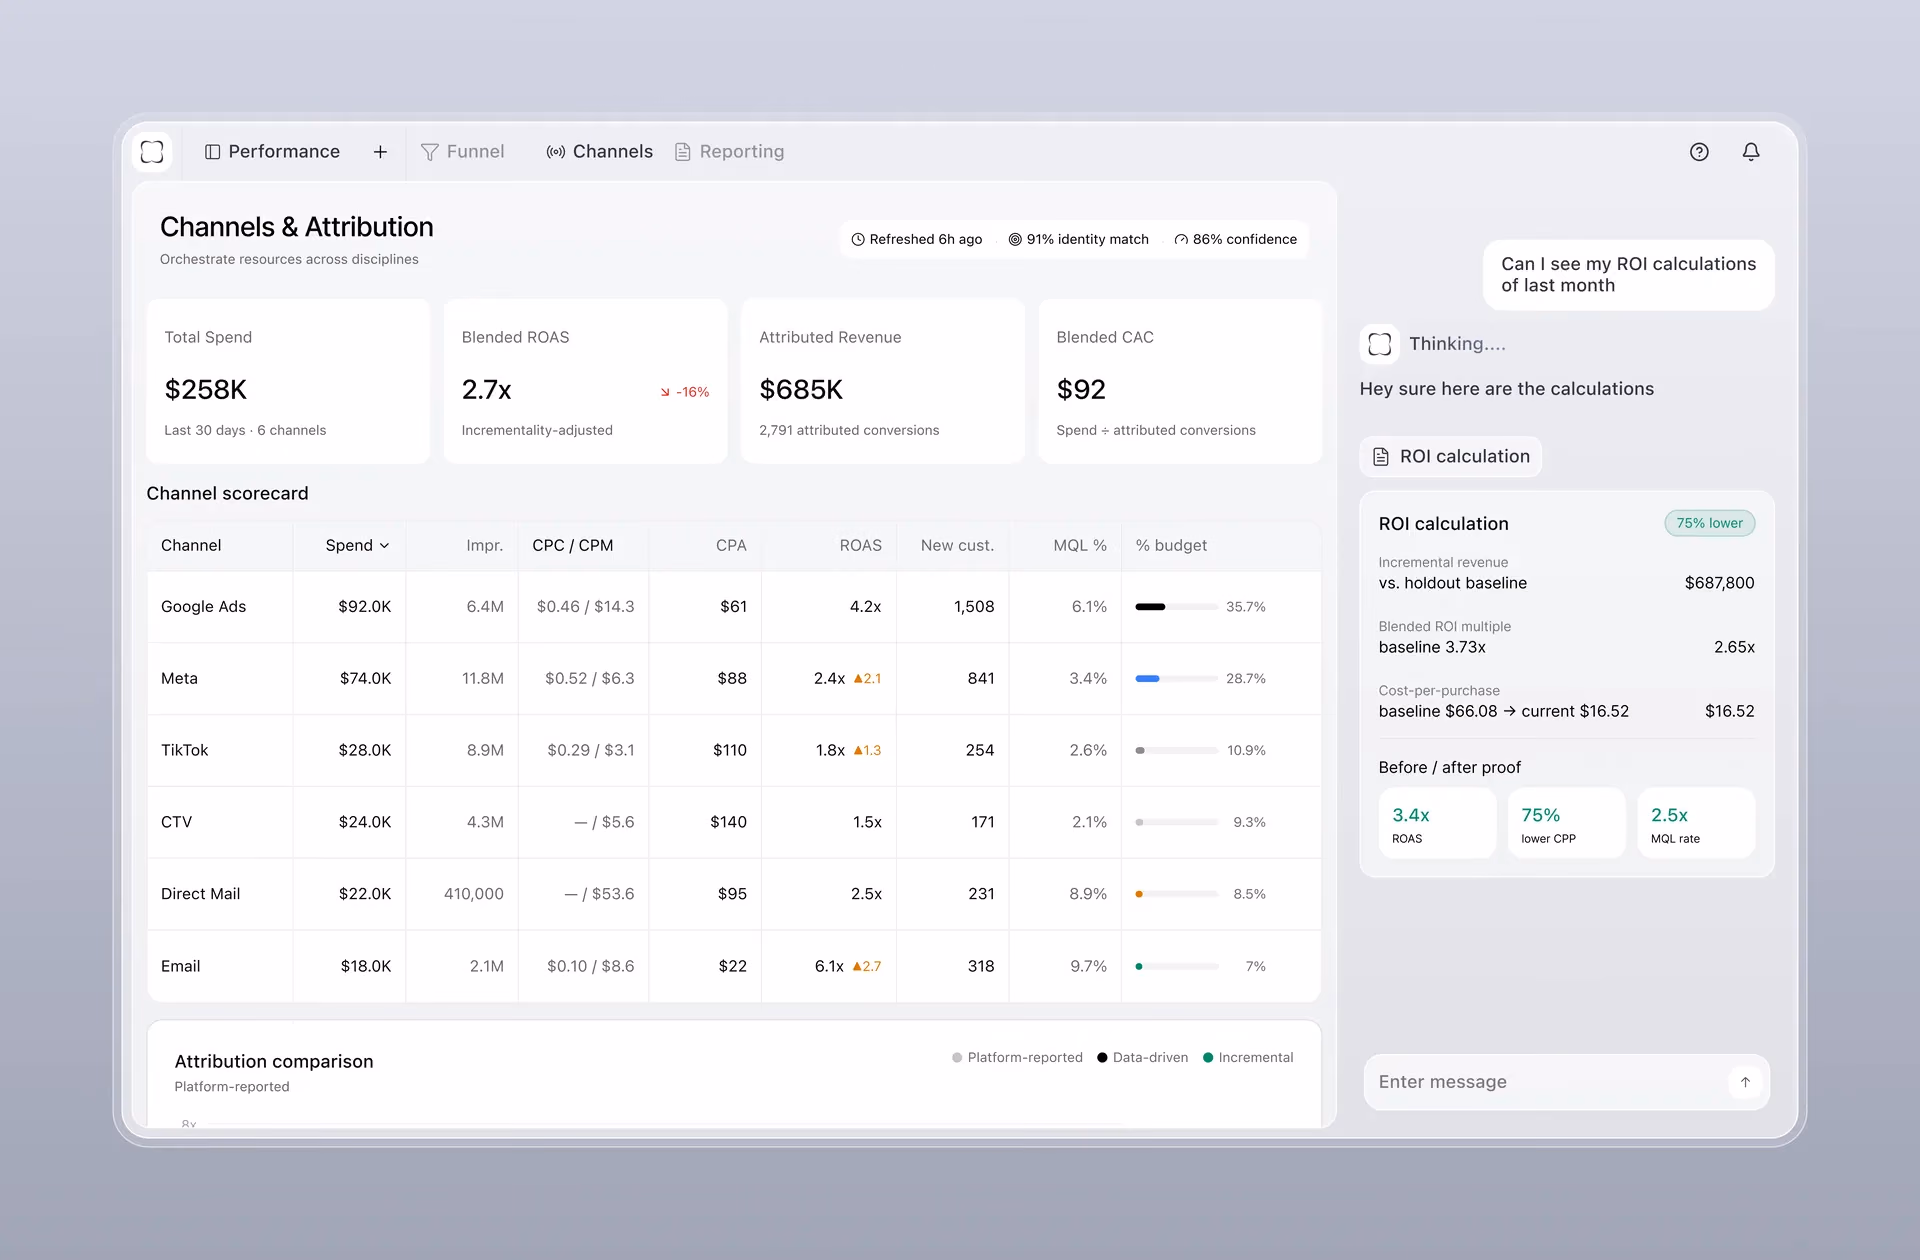Click the user message about ROI calculations

1629,275
